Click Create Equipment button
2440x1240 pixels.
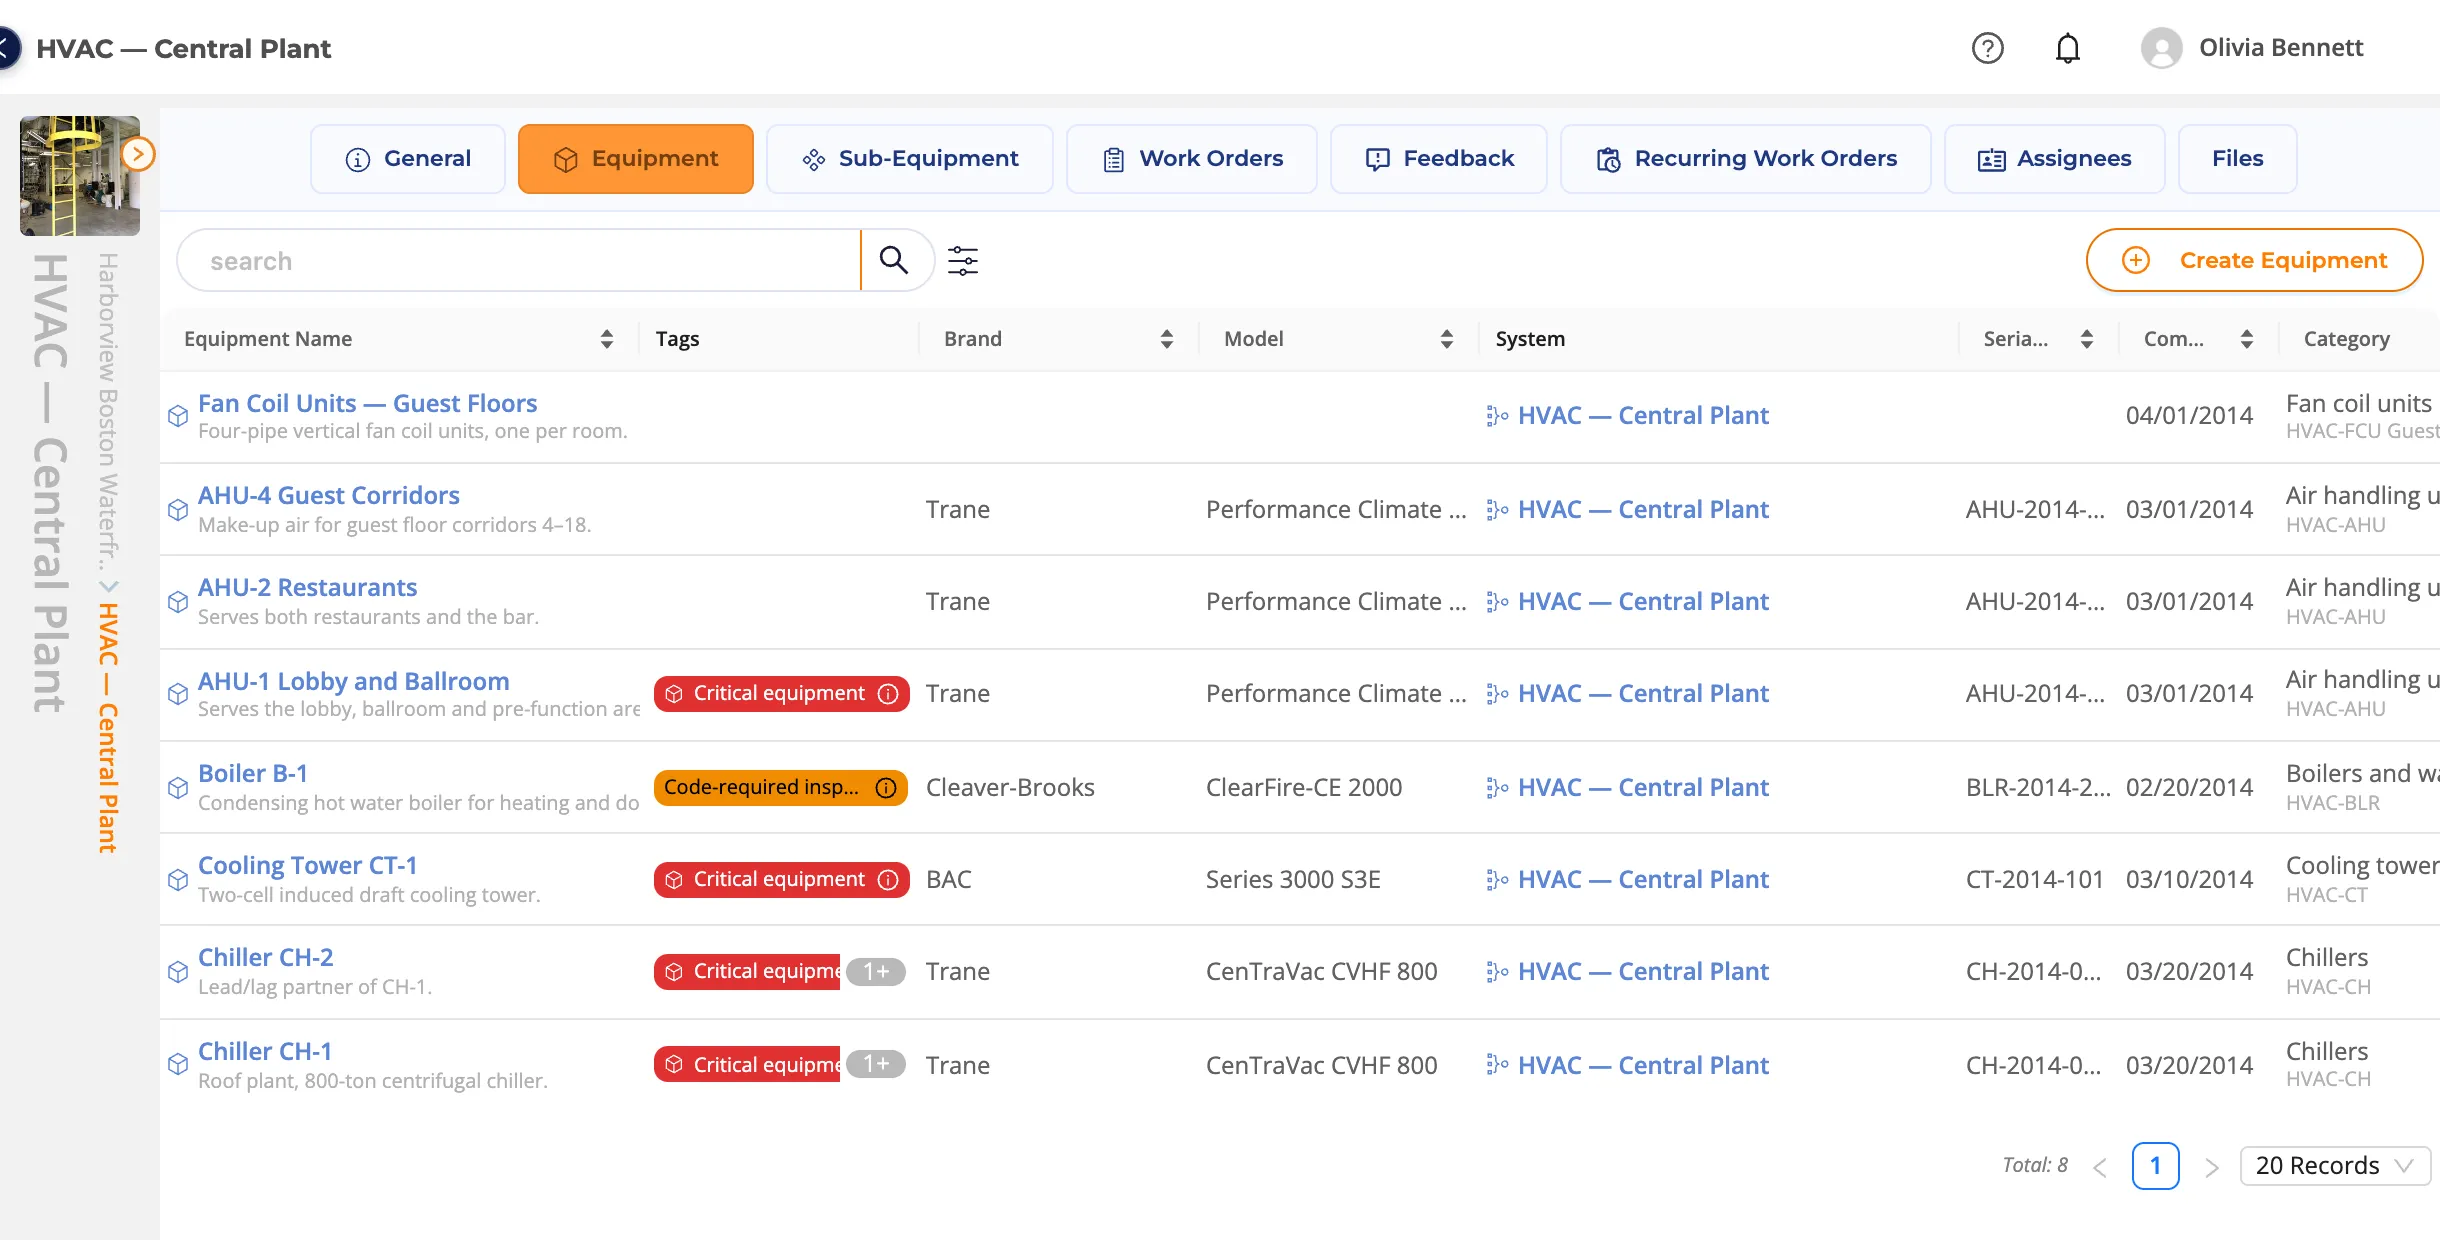click(2254, 260)
